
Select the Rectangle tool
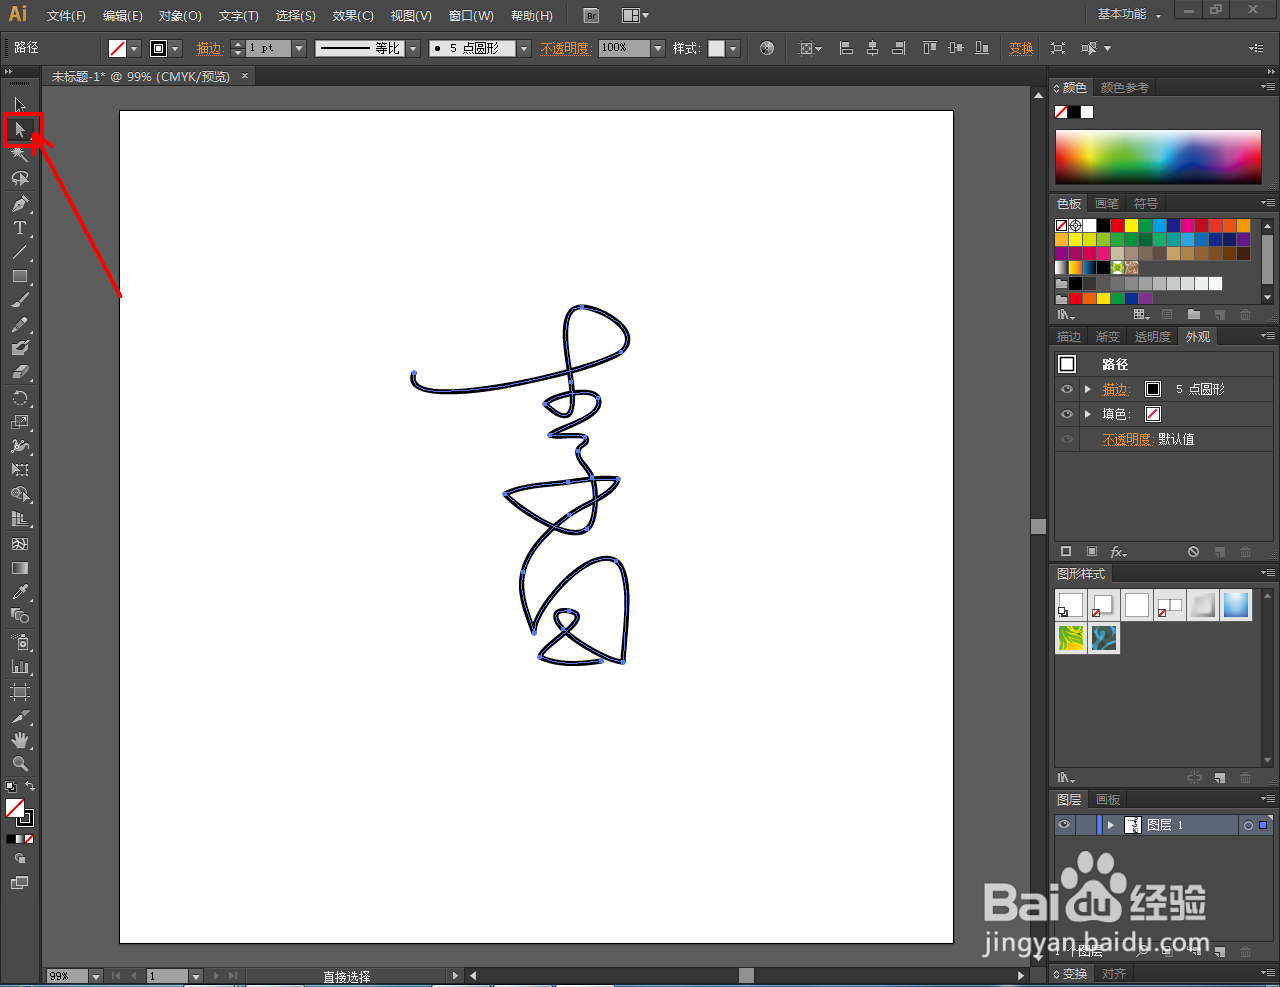tap(20, 276)
